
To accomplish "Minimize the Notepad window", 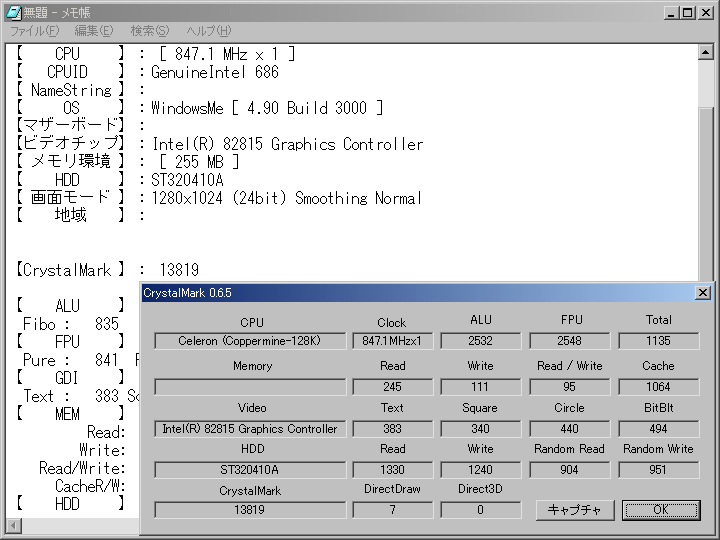I will [x=671, y=13].
